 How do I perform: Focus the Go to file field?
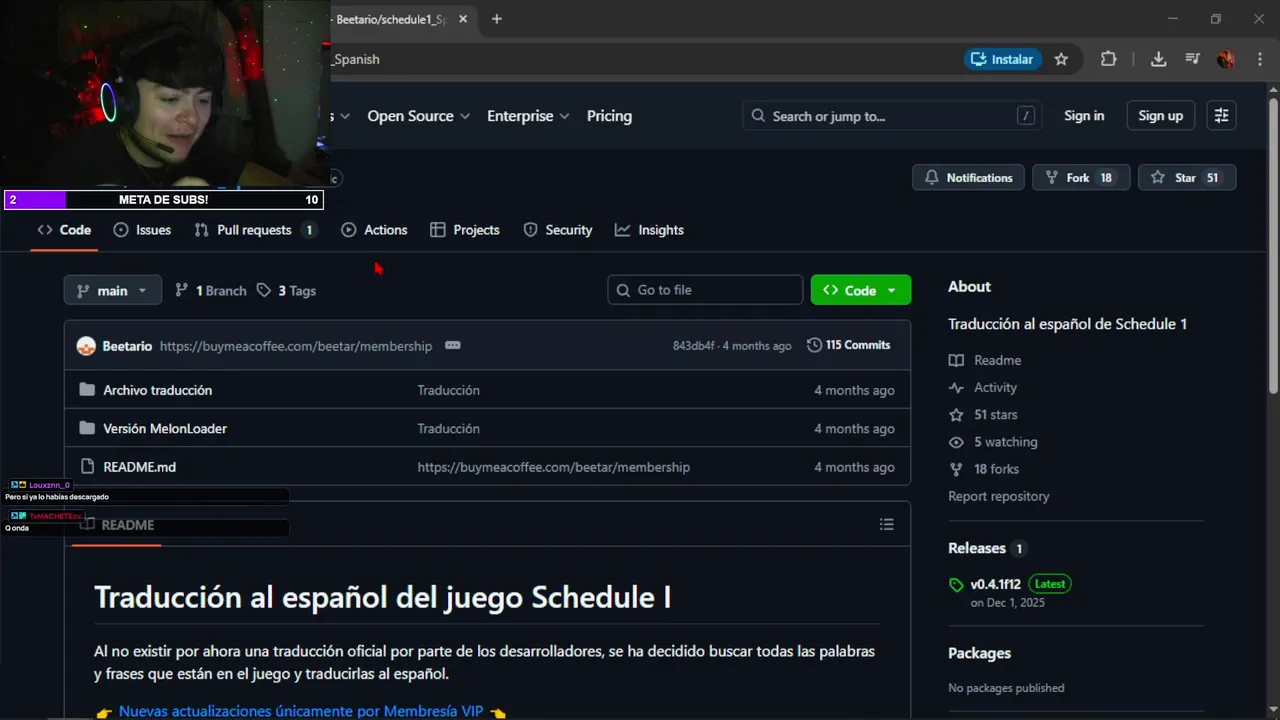pos(705,290)
